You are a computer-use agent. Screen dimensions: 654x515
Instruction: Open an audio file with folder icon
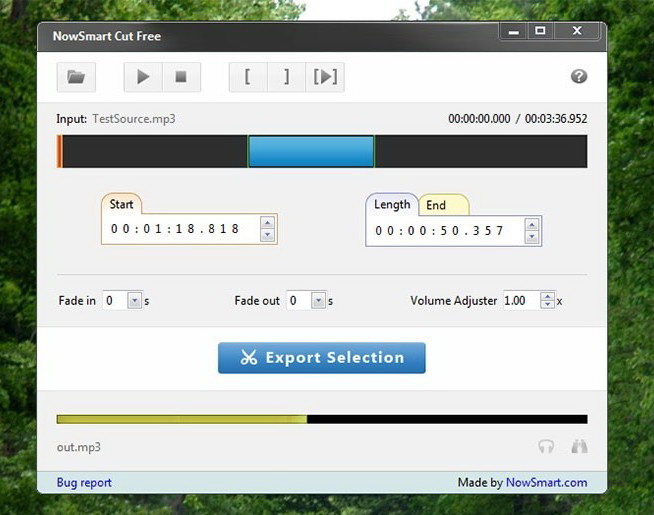76,77
